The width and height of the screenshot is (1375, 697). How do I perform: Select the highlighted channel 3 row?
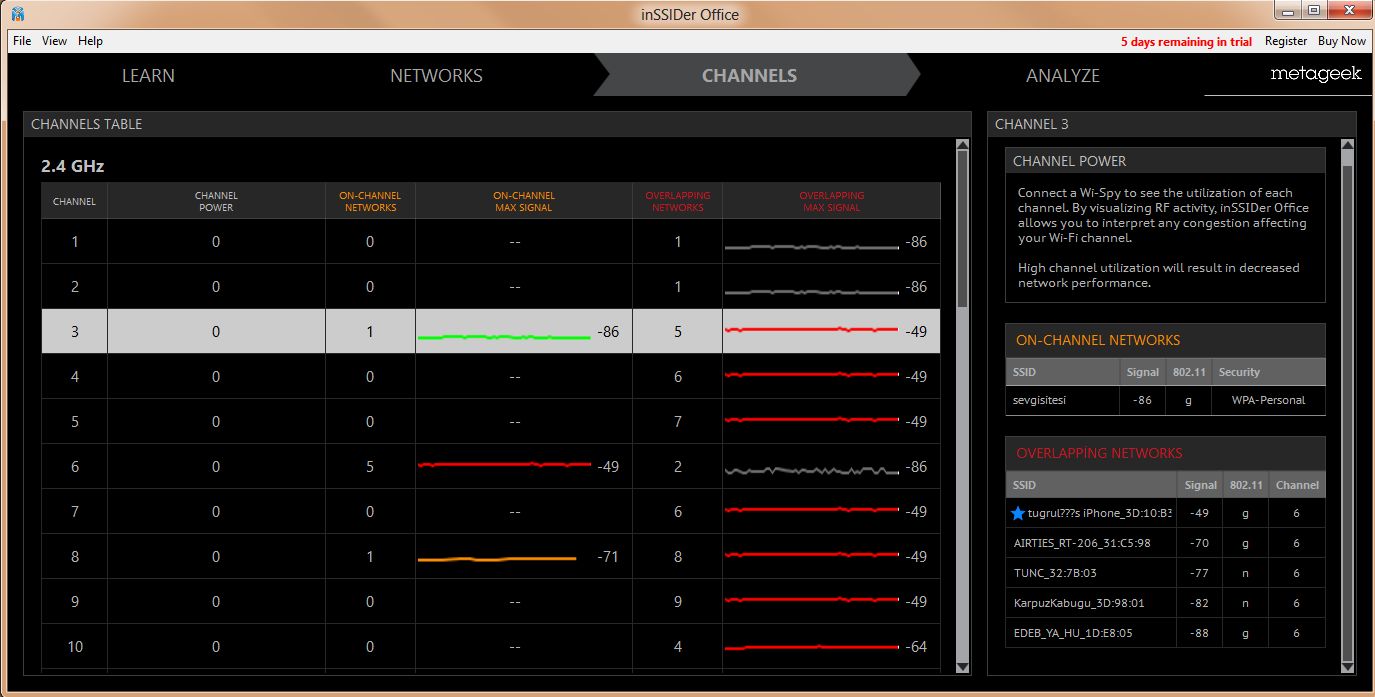pos(491,331)
